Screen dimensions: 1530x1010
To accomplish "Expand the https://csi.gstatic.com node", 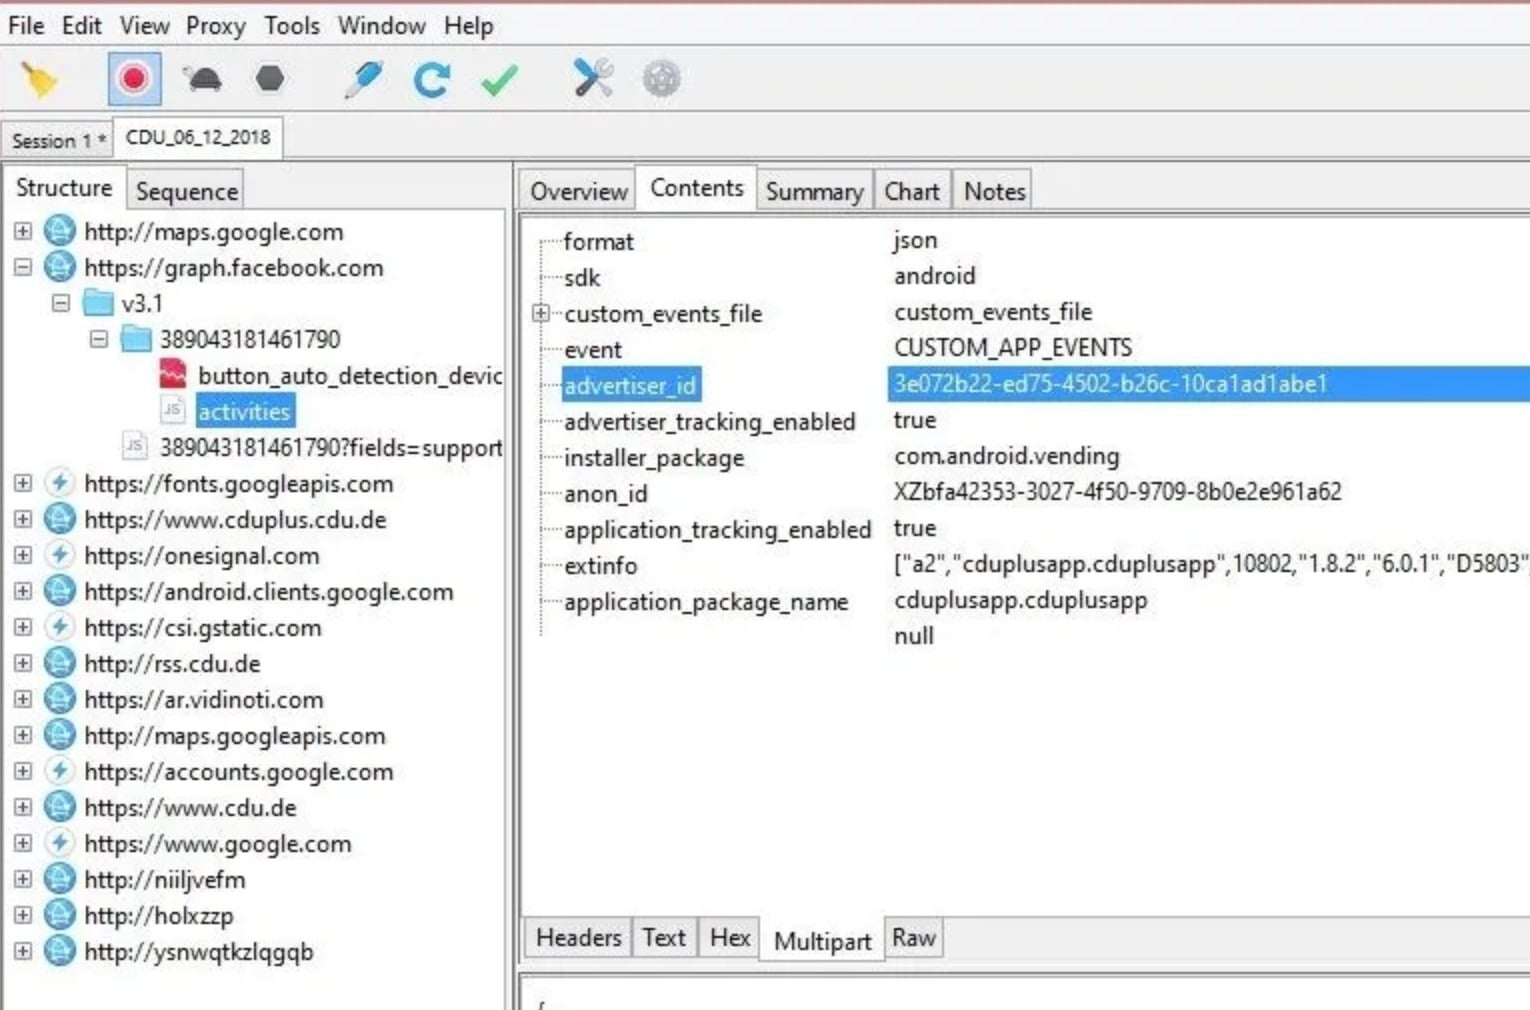I will point(23,627).
